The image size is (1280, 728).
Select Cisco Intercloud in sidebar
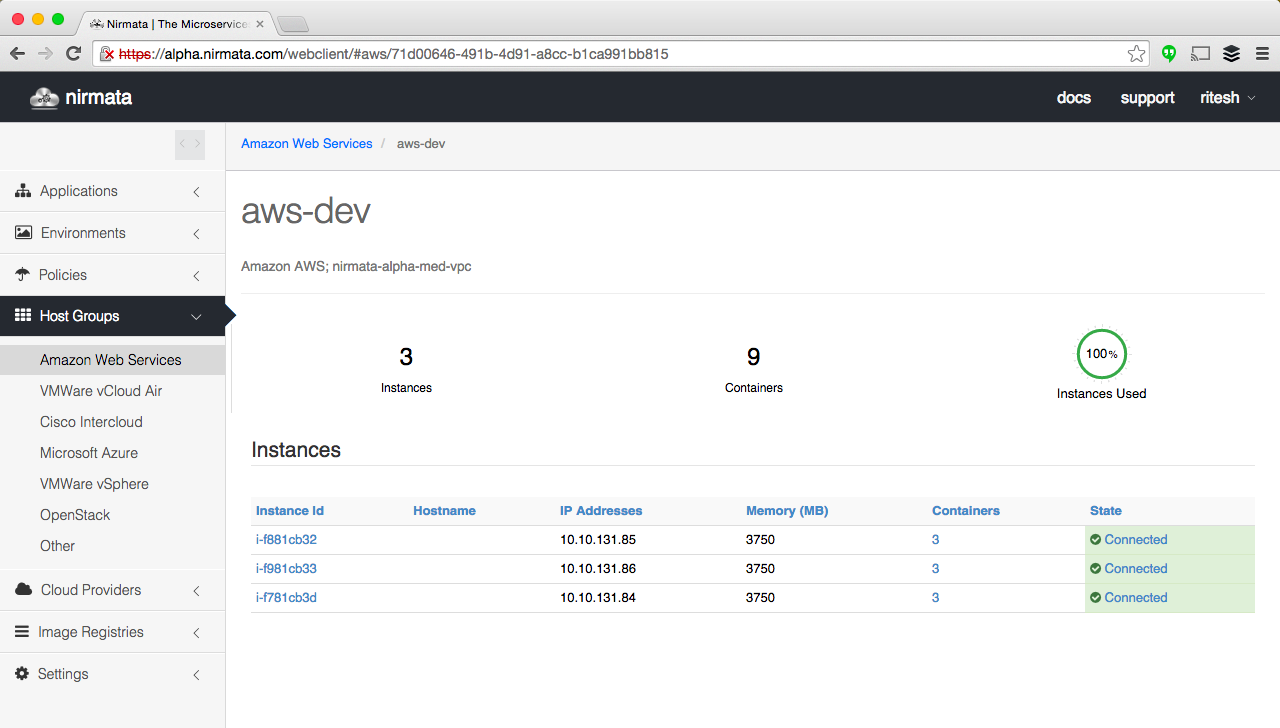click(91, 422)
